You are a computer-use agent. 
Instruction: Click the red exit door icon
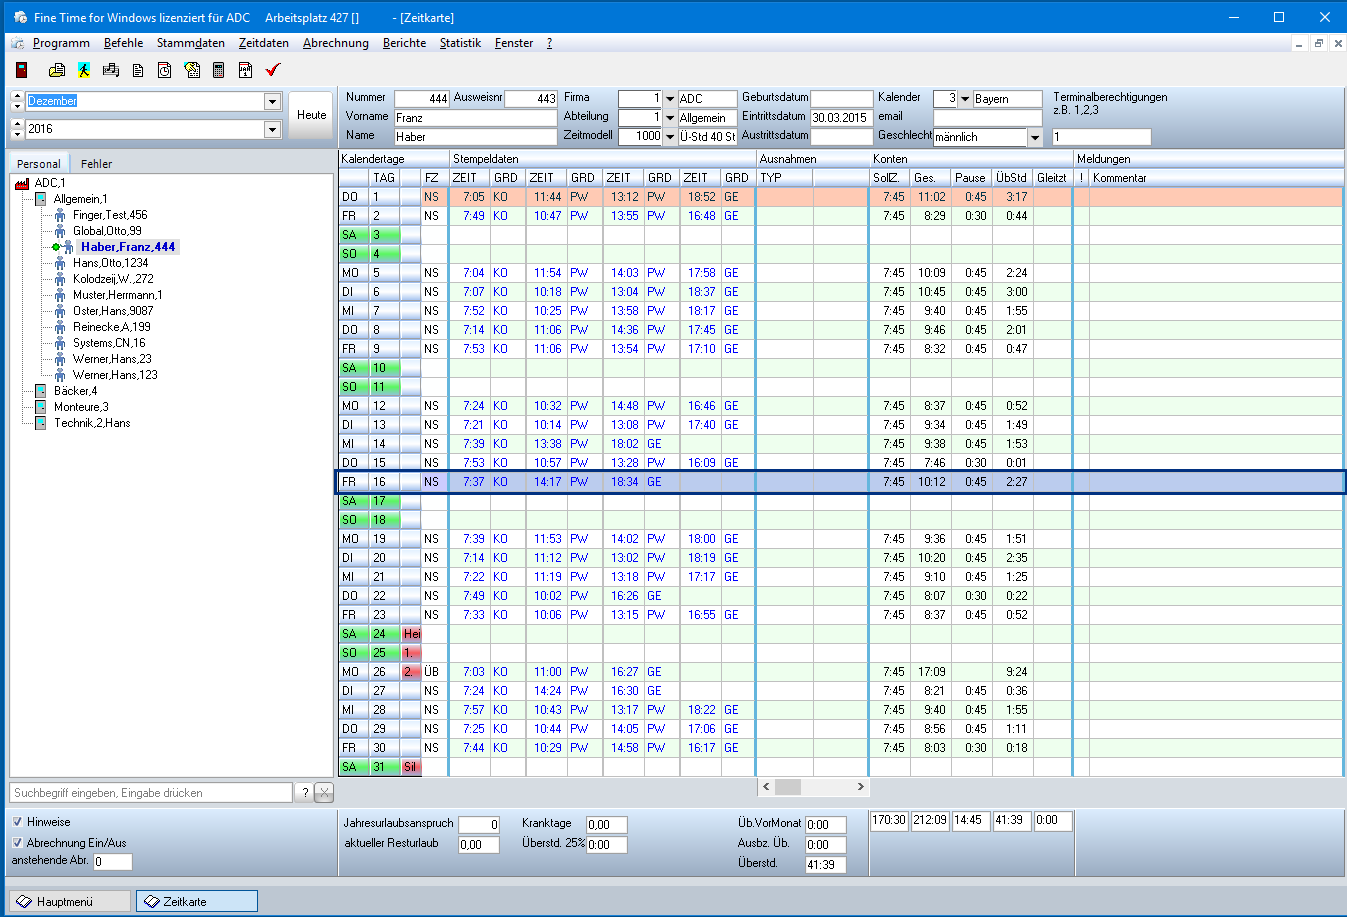(x=21, y=70)
